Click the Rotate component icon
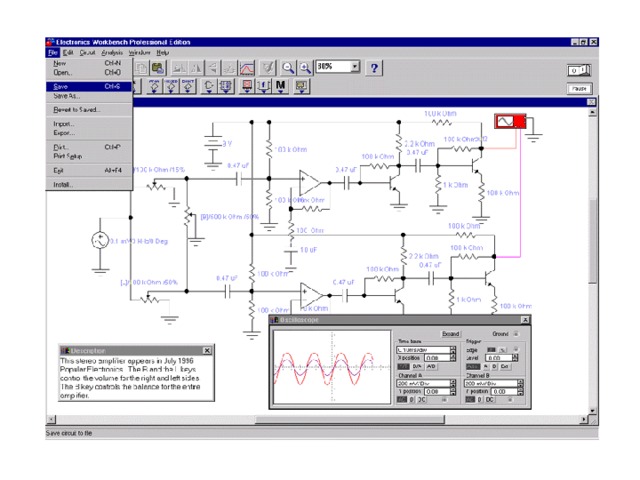Screen dimensions: 640x480 tap(180, 68)
